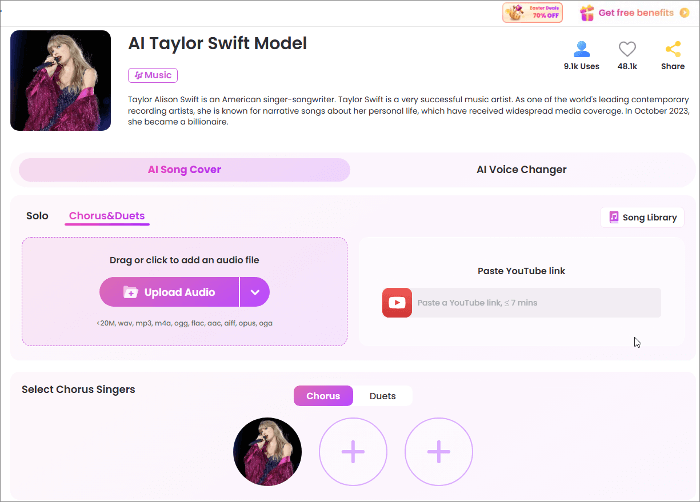This screenshot has height=502, width=700.
Task: Open the Song Library
Action: [642, 218]
